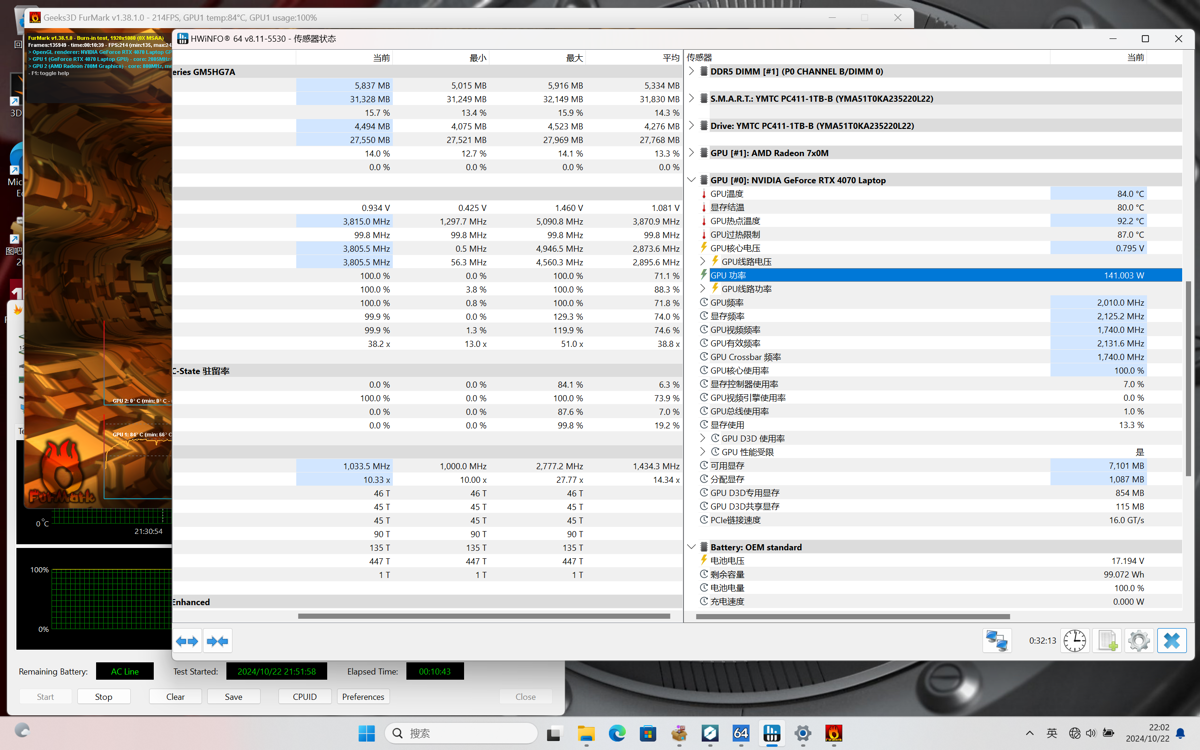This screenshot has height=750, width=1200.
Task: Collapse the Battery: OEM standard group
Action: coord(691,547)
